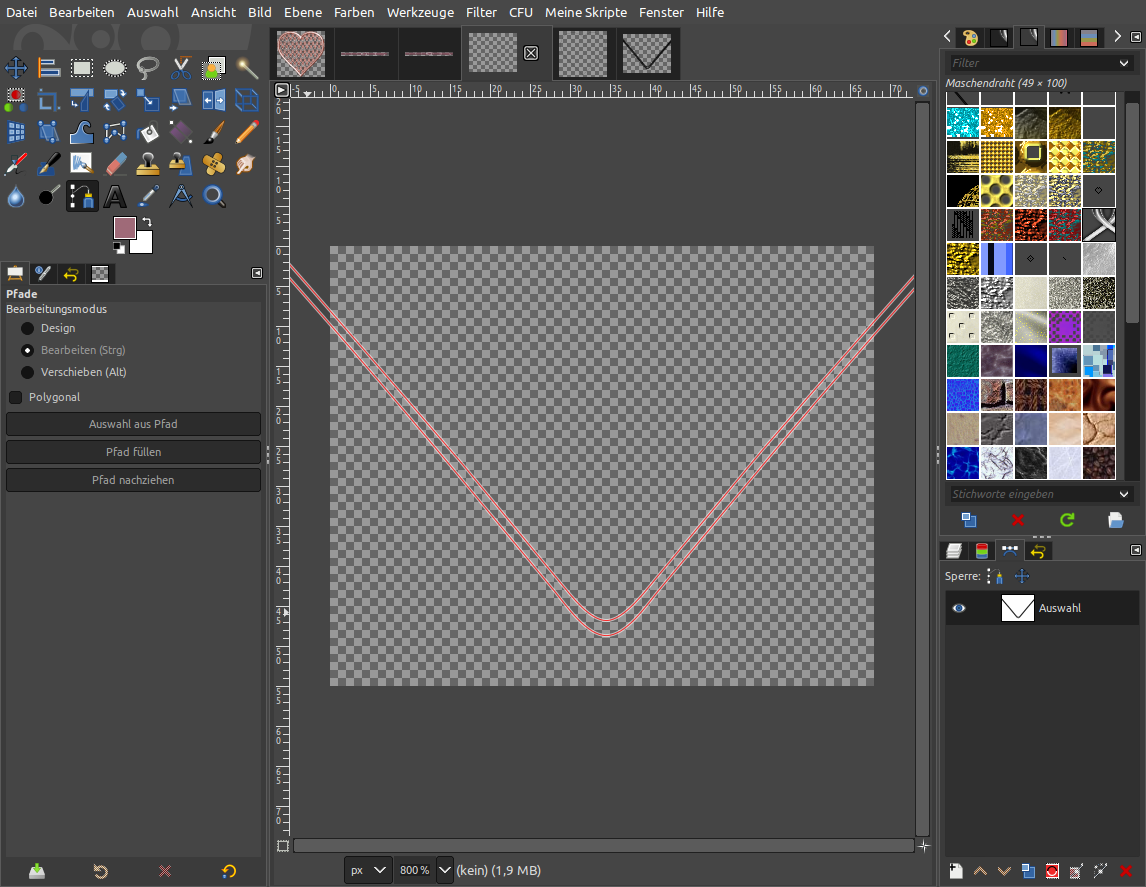Expand the zoom level dropdown arrow
1146x887 pixels.
click(445, 870)
